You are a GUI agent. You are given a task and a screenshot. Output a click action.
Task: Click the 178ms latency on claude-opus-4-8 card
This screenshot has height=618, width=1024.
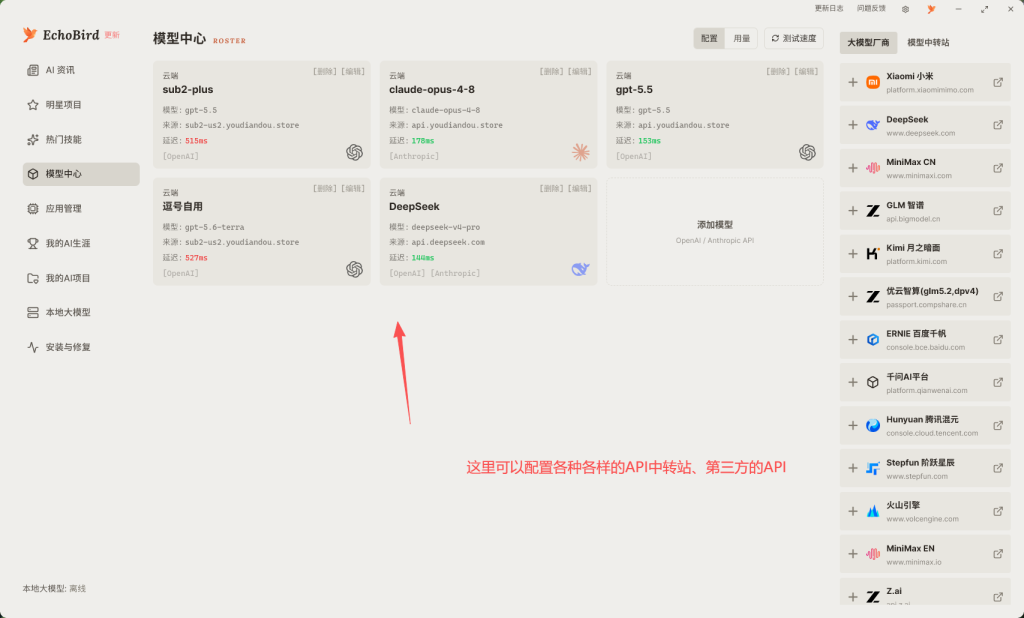pyautogui.click(x=423, y=140)
